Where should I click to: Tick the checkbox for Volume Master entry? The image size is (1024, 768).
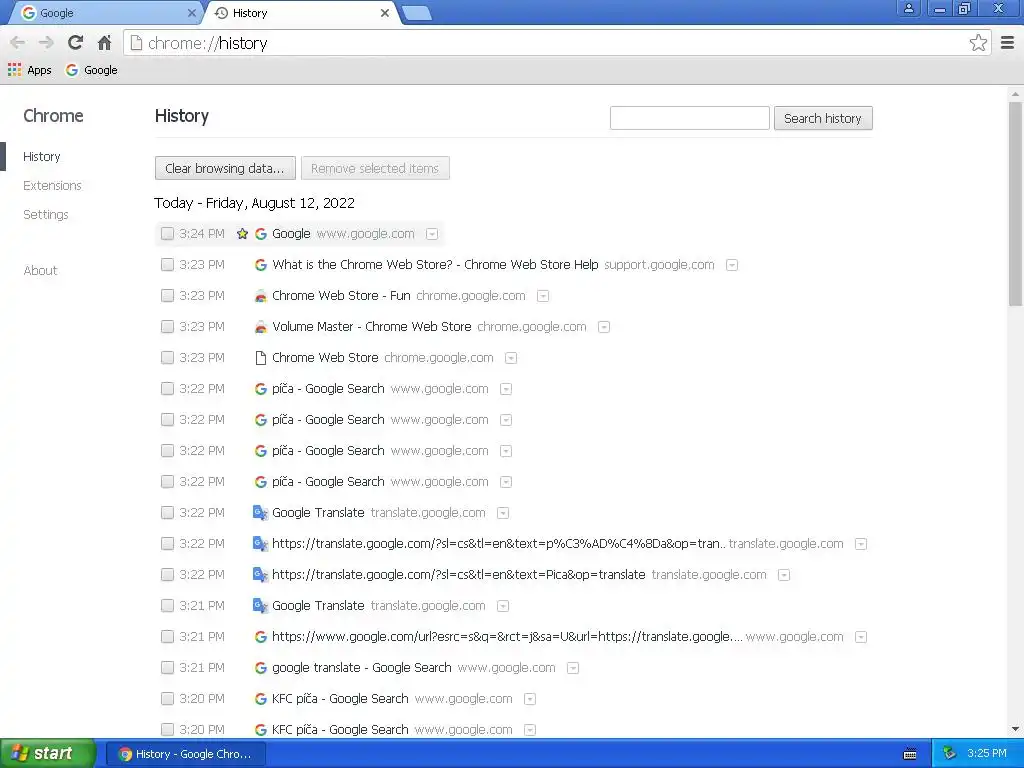pyautogui.click(x=167, y=327)
